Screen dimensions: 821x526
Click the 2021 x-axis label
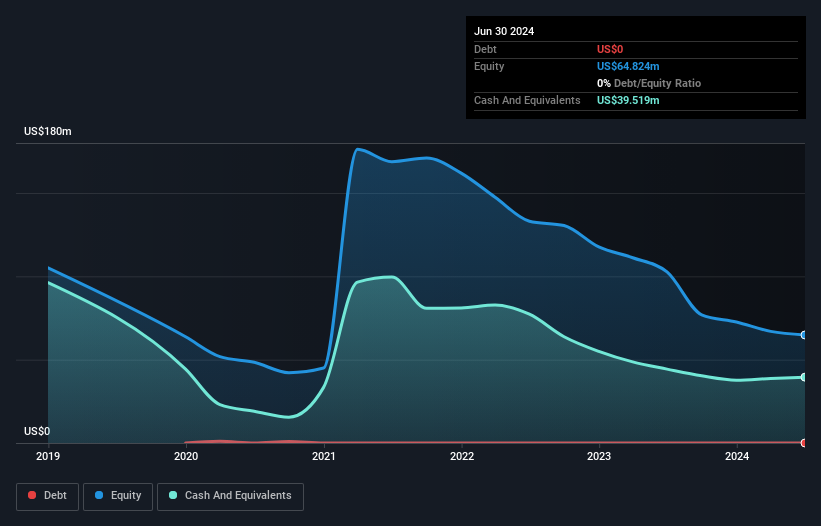pyautogui.click(x=324, y=456)
